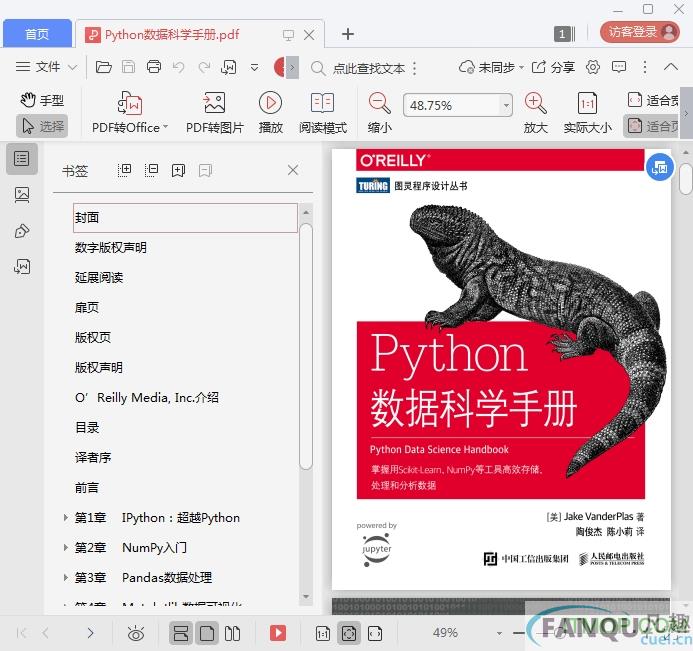Select the fit page icon in status bar
The height and width of the screenshot is (651, 693).
(349, 633)
